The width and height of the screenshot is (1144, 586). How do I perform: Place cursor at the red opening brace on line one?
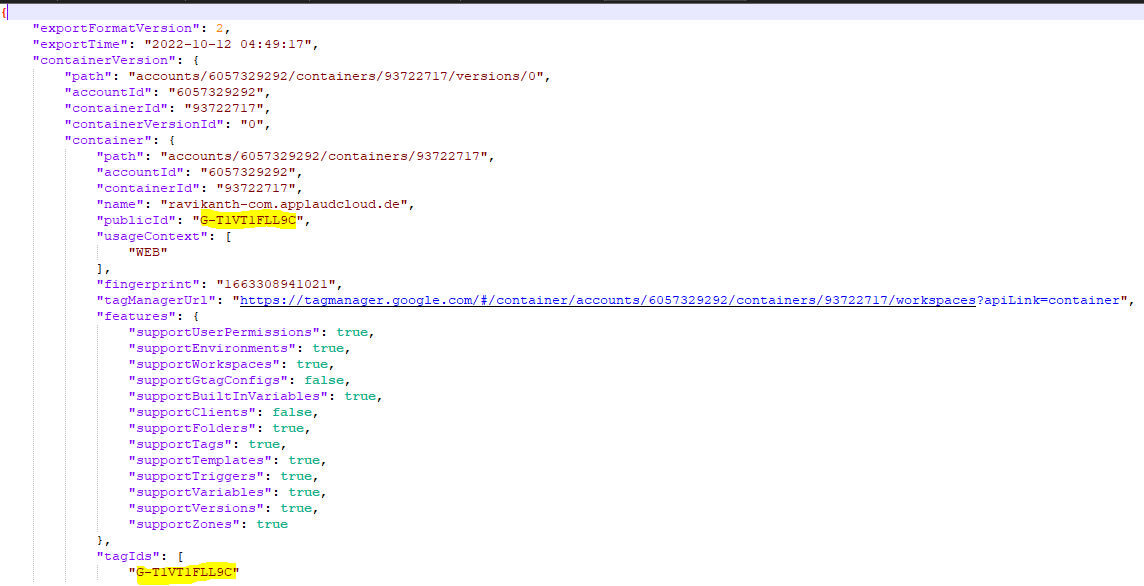[4, 12]
